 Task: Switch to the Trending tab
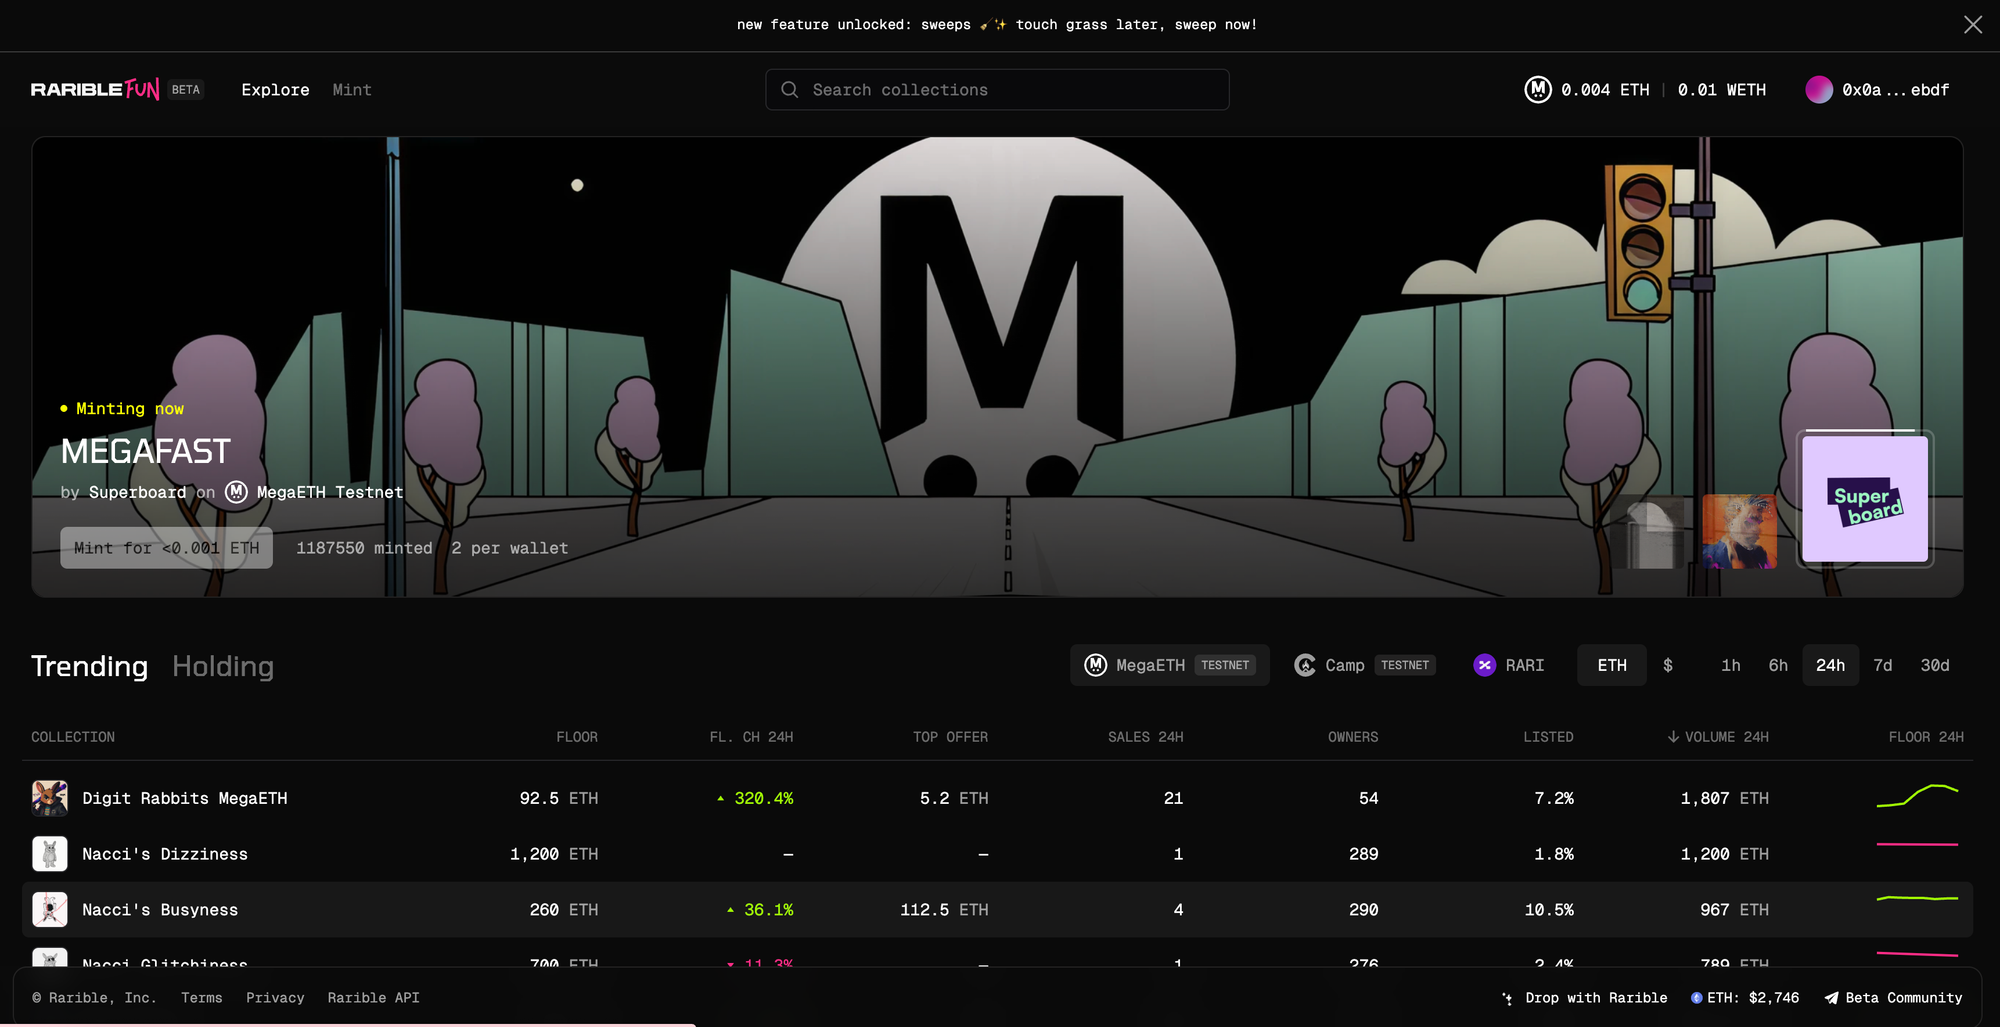[x=89, y=666]
